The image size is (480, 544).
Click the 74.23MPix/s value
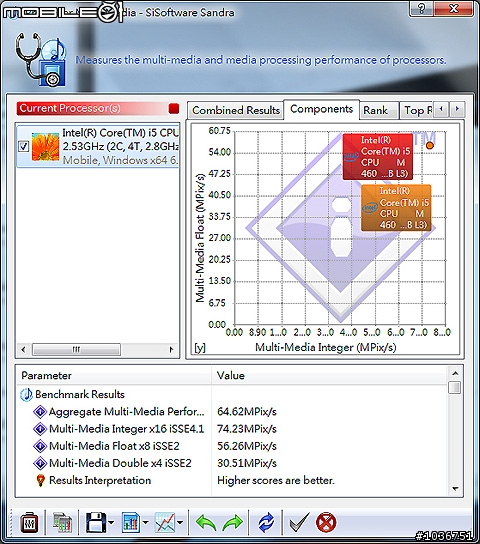[247, 429]
